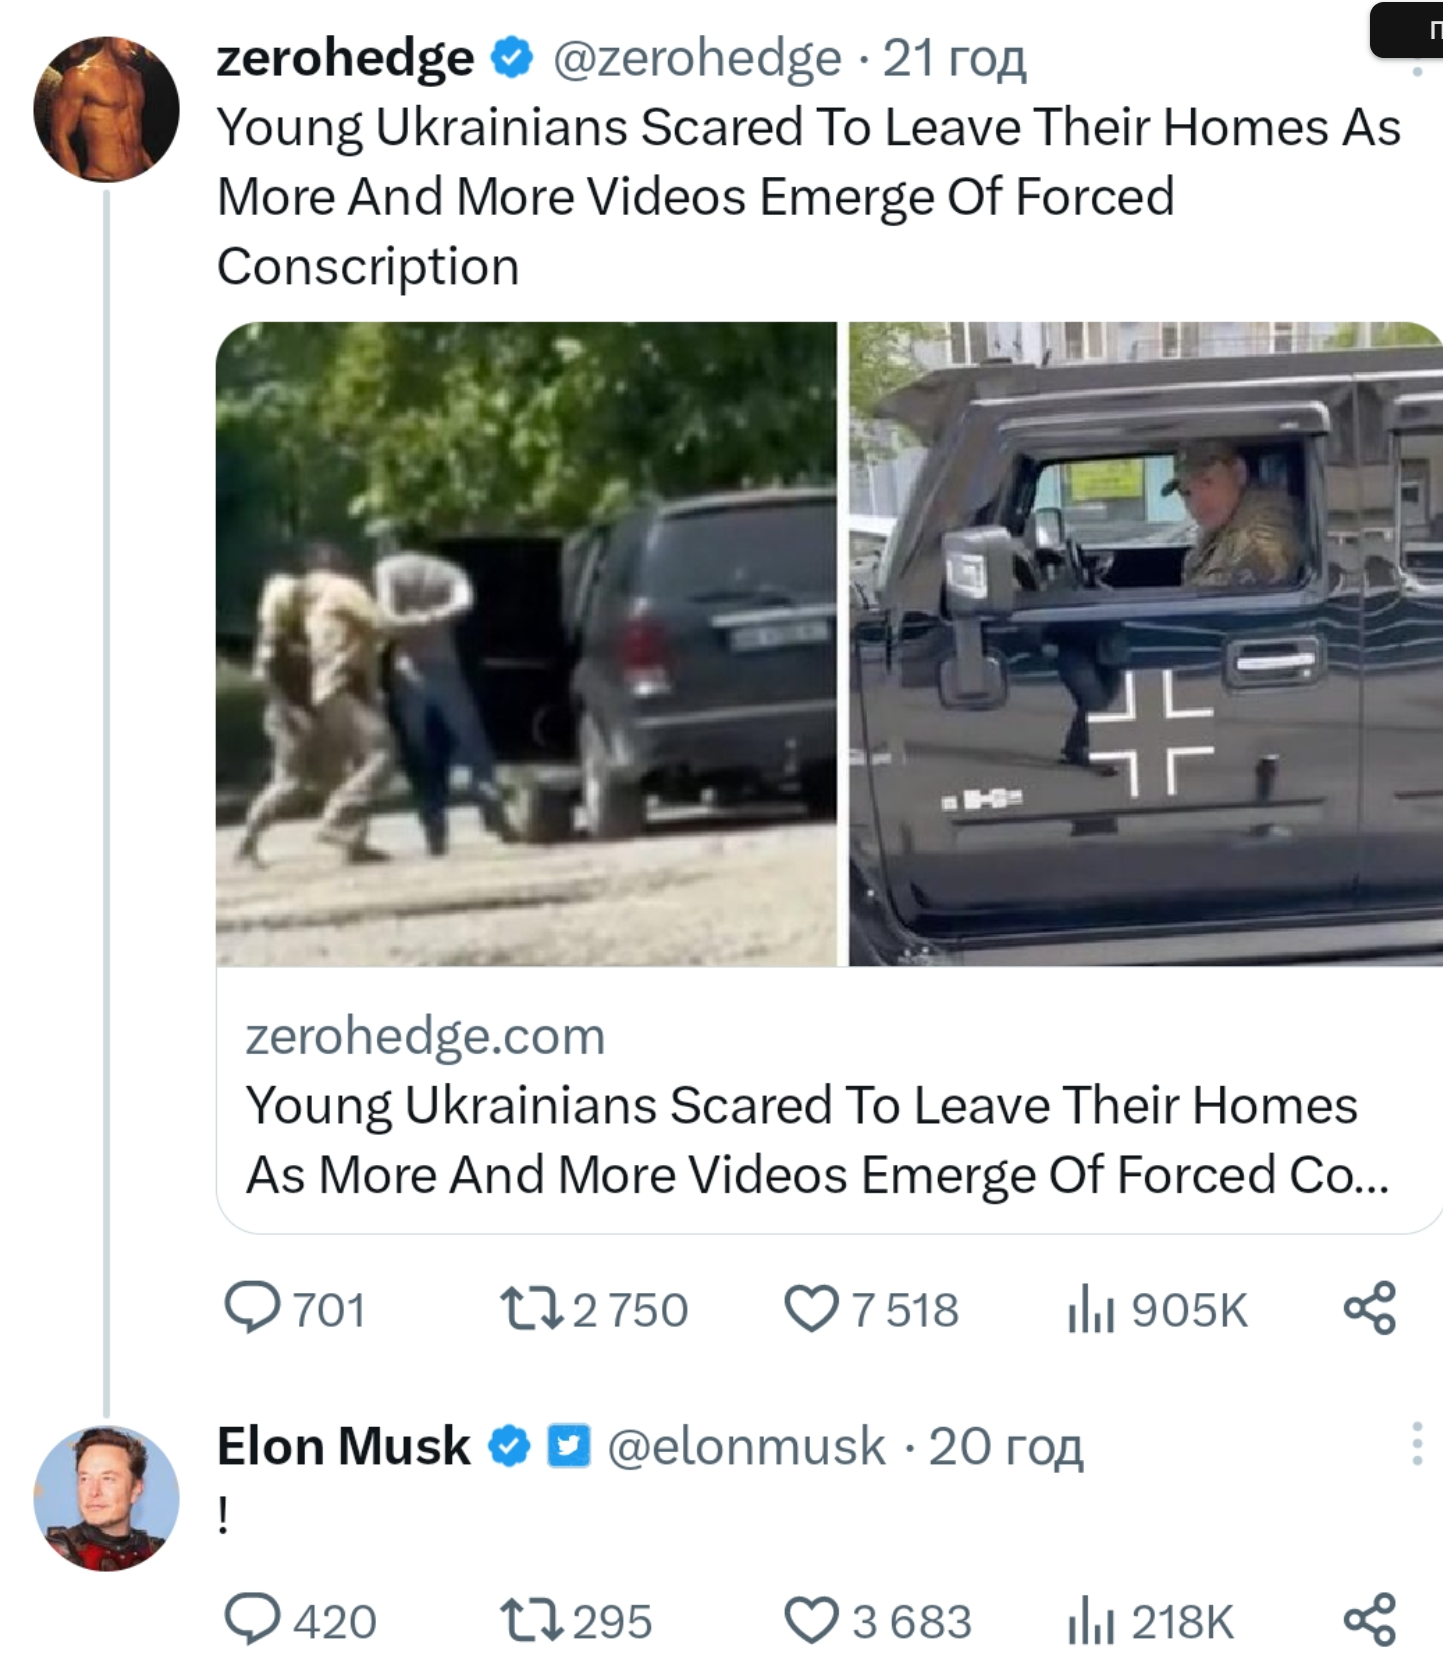View left image of man being grabbed
The image size is (1443, 1660).
click(x=526, y=643)
